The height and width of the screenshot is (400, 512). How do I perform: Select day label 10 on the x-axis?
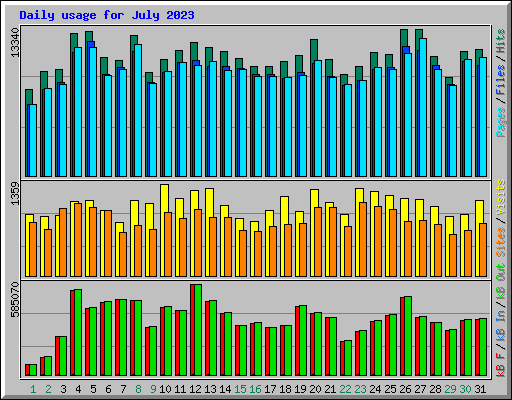[165, 389]
